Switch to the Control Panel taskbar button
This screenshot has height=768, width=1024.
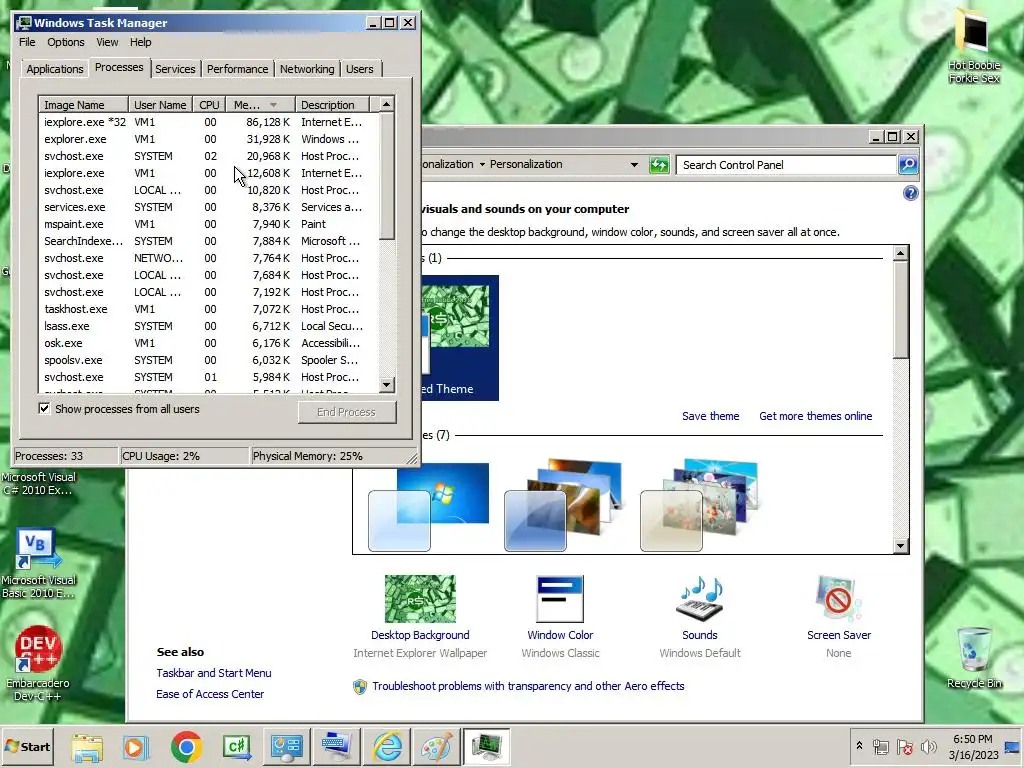pyautogui.click(x=287, y=746)
